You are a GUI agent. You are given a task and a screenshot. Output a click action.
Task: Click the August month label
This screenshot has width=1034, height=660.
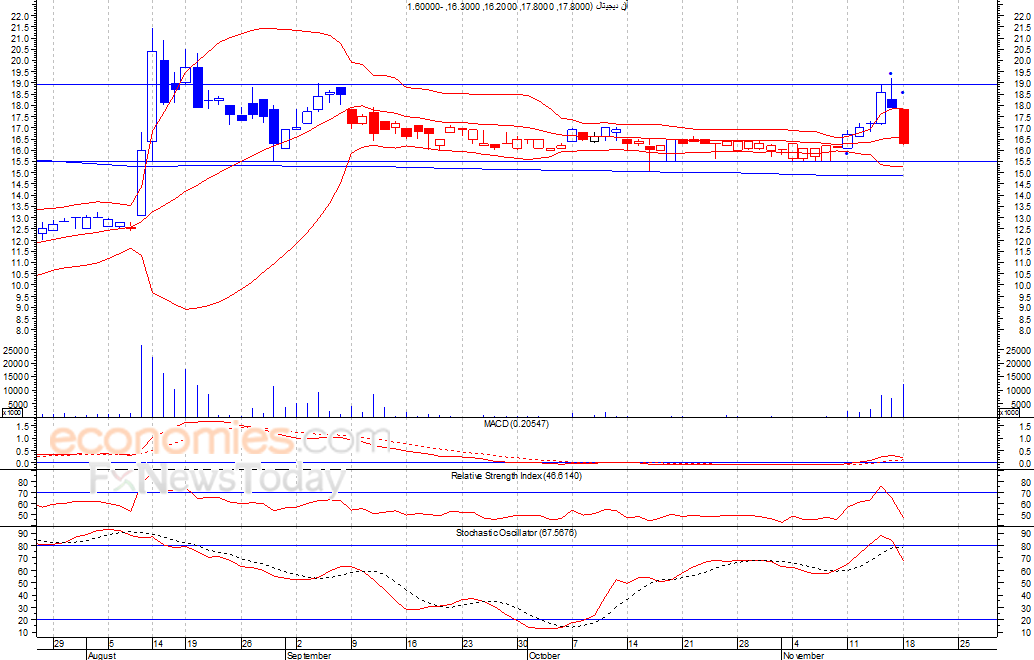(x=102, y=655)
